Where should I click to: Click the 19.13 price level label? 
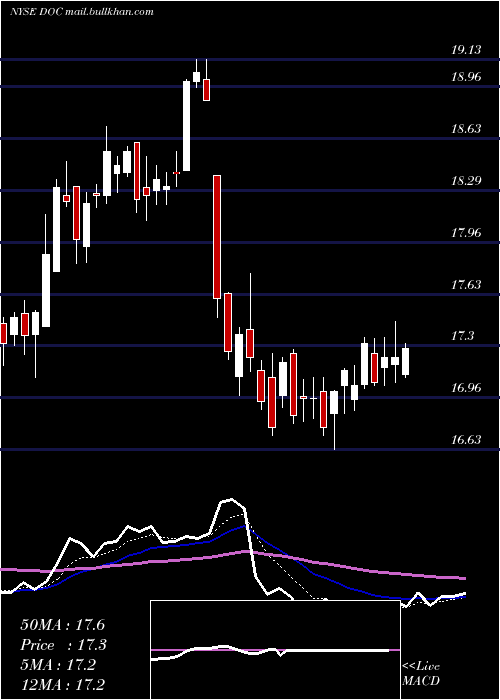pos(467,50)
